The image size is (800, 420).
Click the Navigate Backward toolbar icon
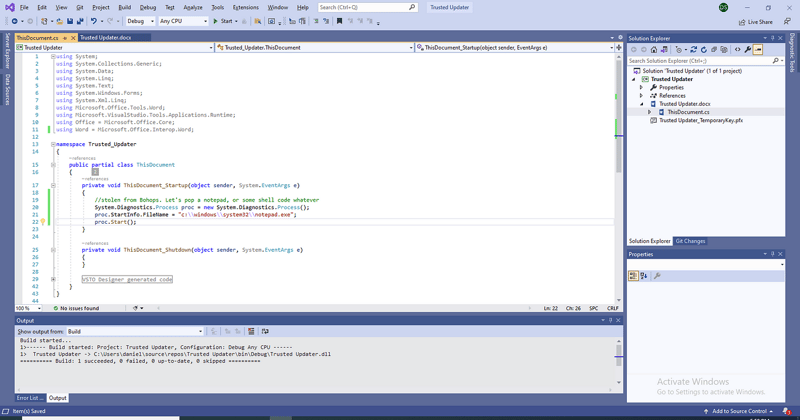pos(14,21)
